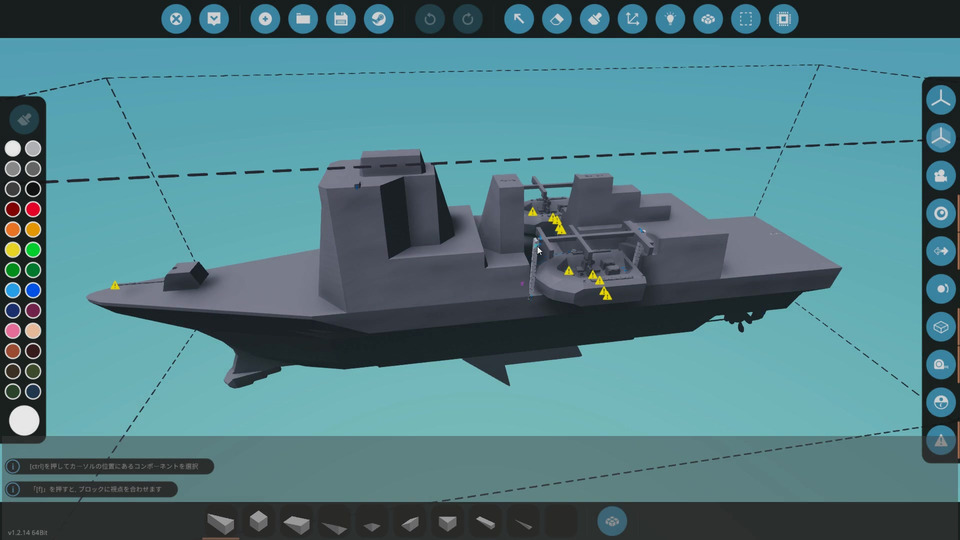Pick the light blue color swatch
Screen dimensions: 960x540
(13, 290)
